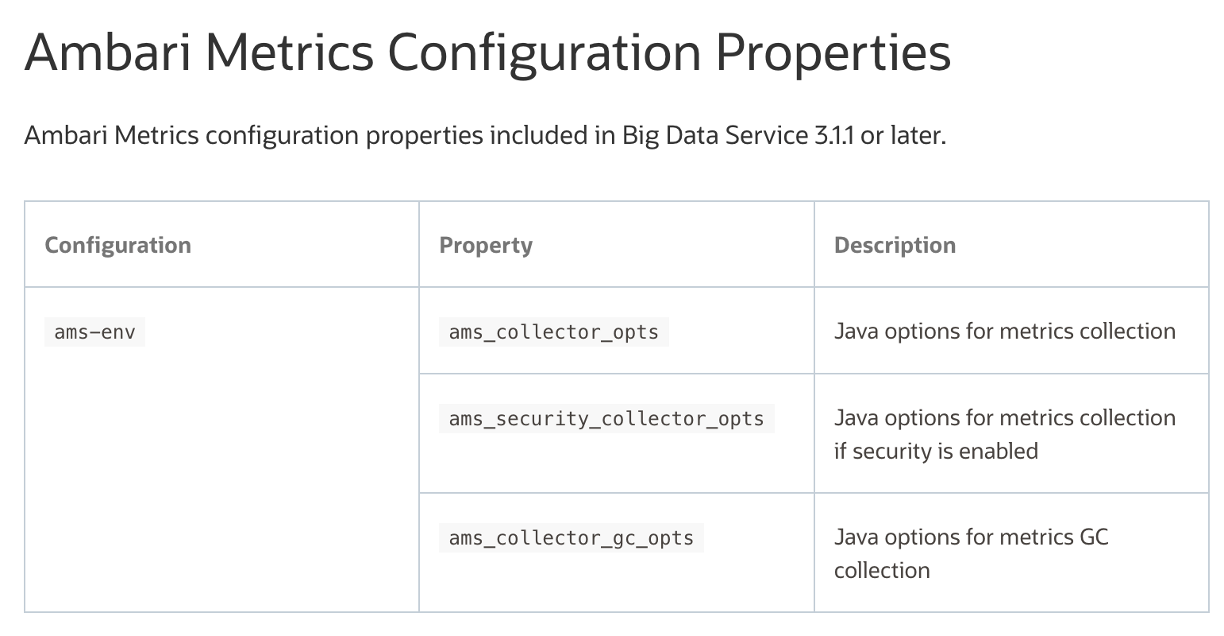Select the Configuration column header

coord(118,245)
